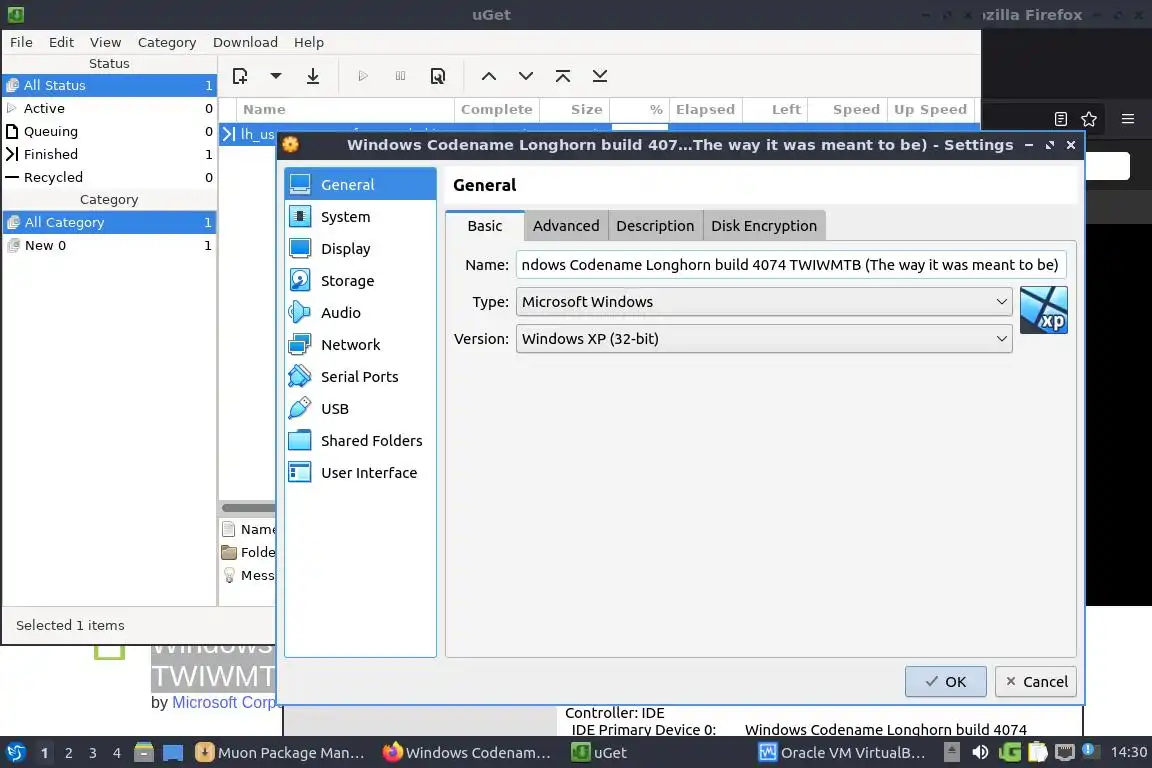
Task: Open uGet File menu
Action: (x=21, y=43)
